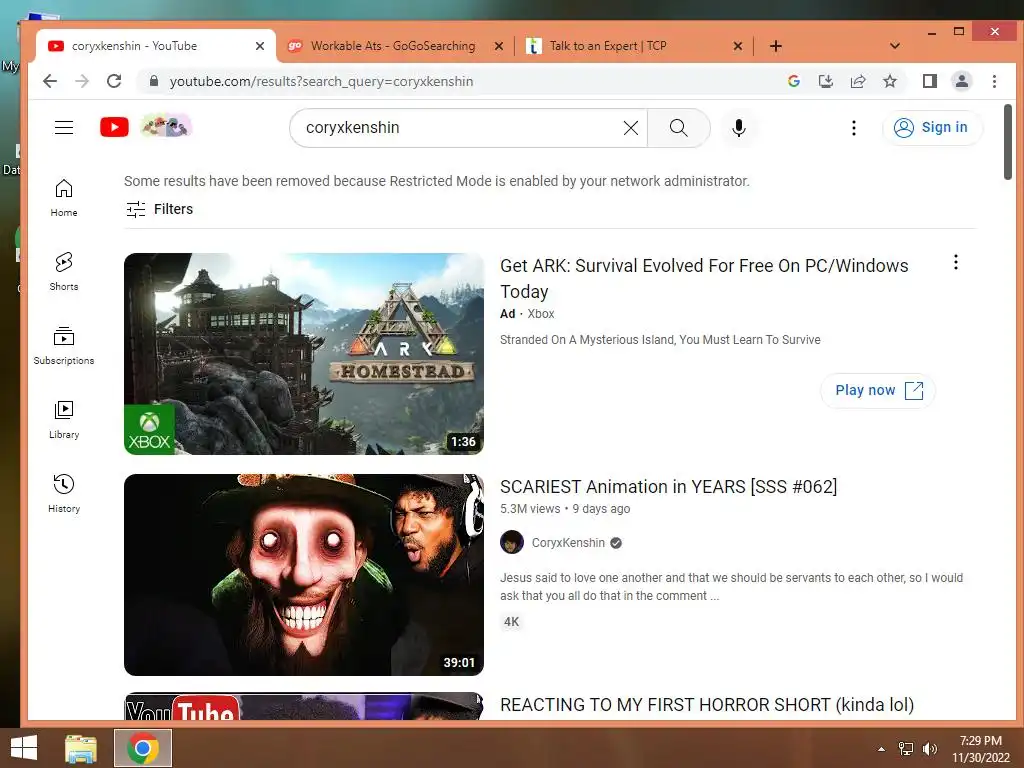Open the YouTube hamburger guide menu

click(64, 127)
